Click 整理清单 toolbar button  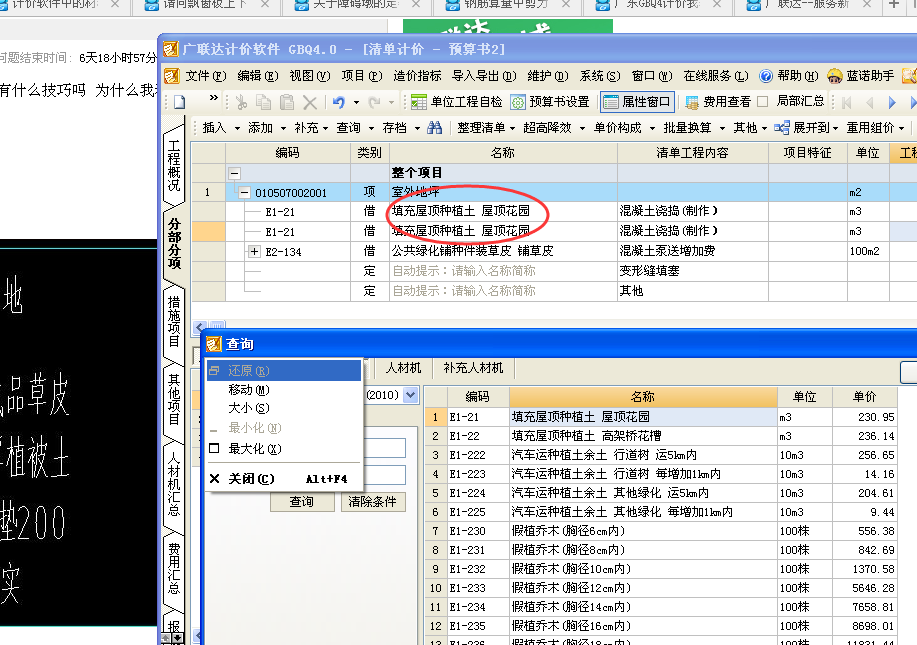tap(485, 127)
